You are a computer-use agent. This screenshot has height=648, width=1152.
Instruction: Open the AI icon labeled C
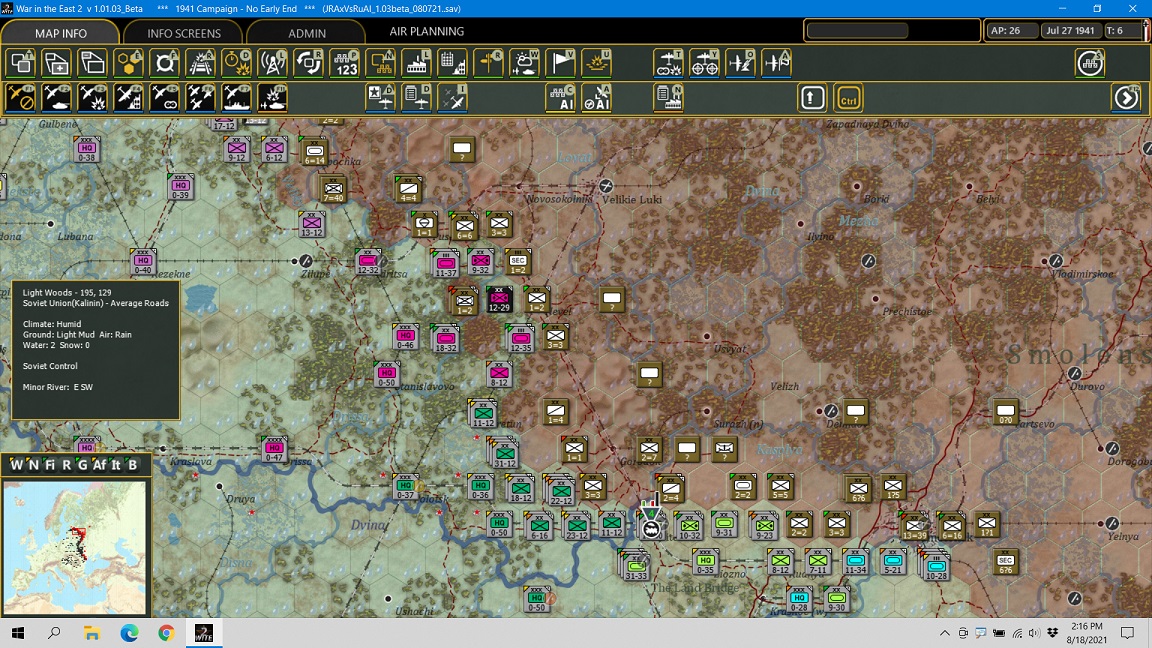point(561,98)
